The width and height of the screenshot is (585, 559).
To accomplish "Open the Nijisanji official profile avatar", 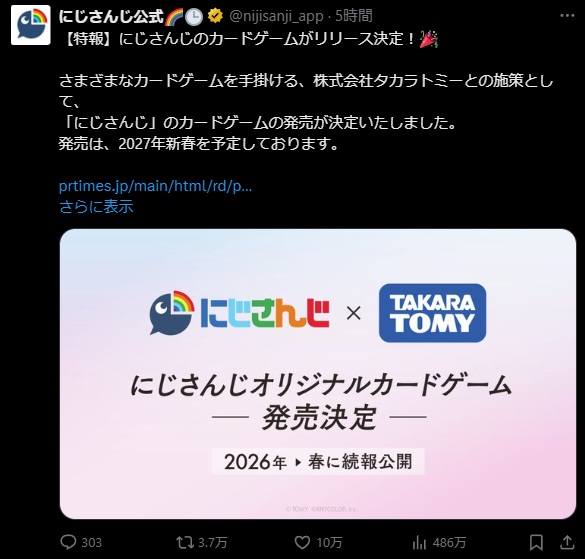I will point(31,25).
